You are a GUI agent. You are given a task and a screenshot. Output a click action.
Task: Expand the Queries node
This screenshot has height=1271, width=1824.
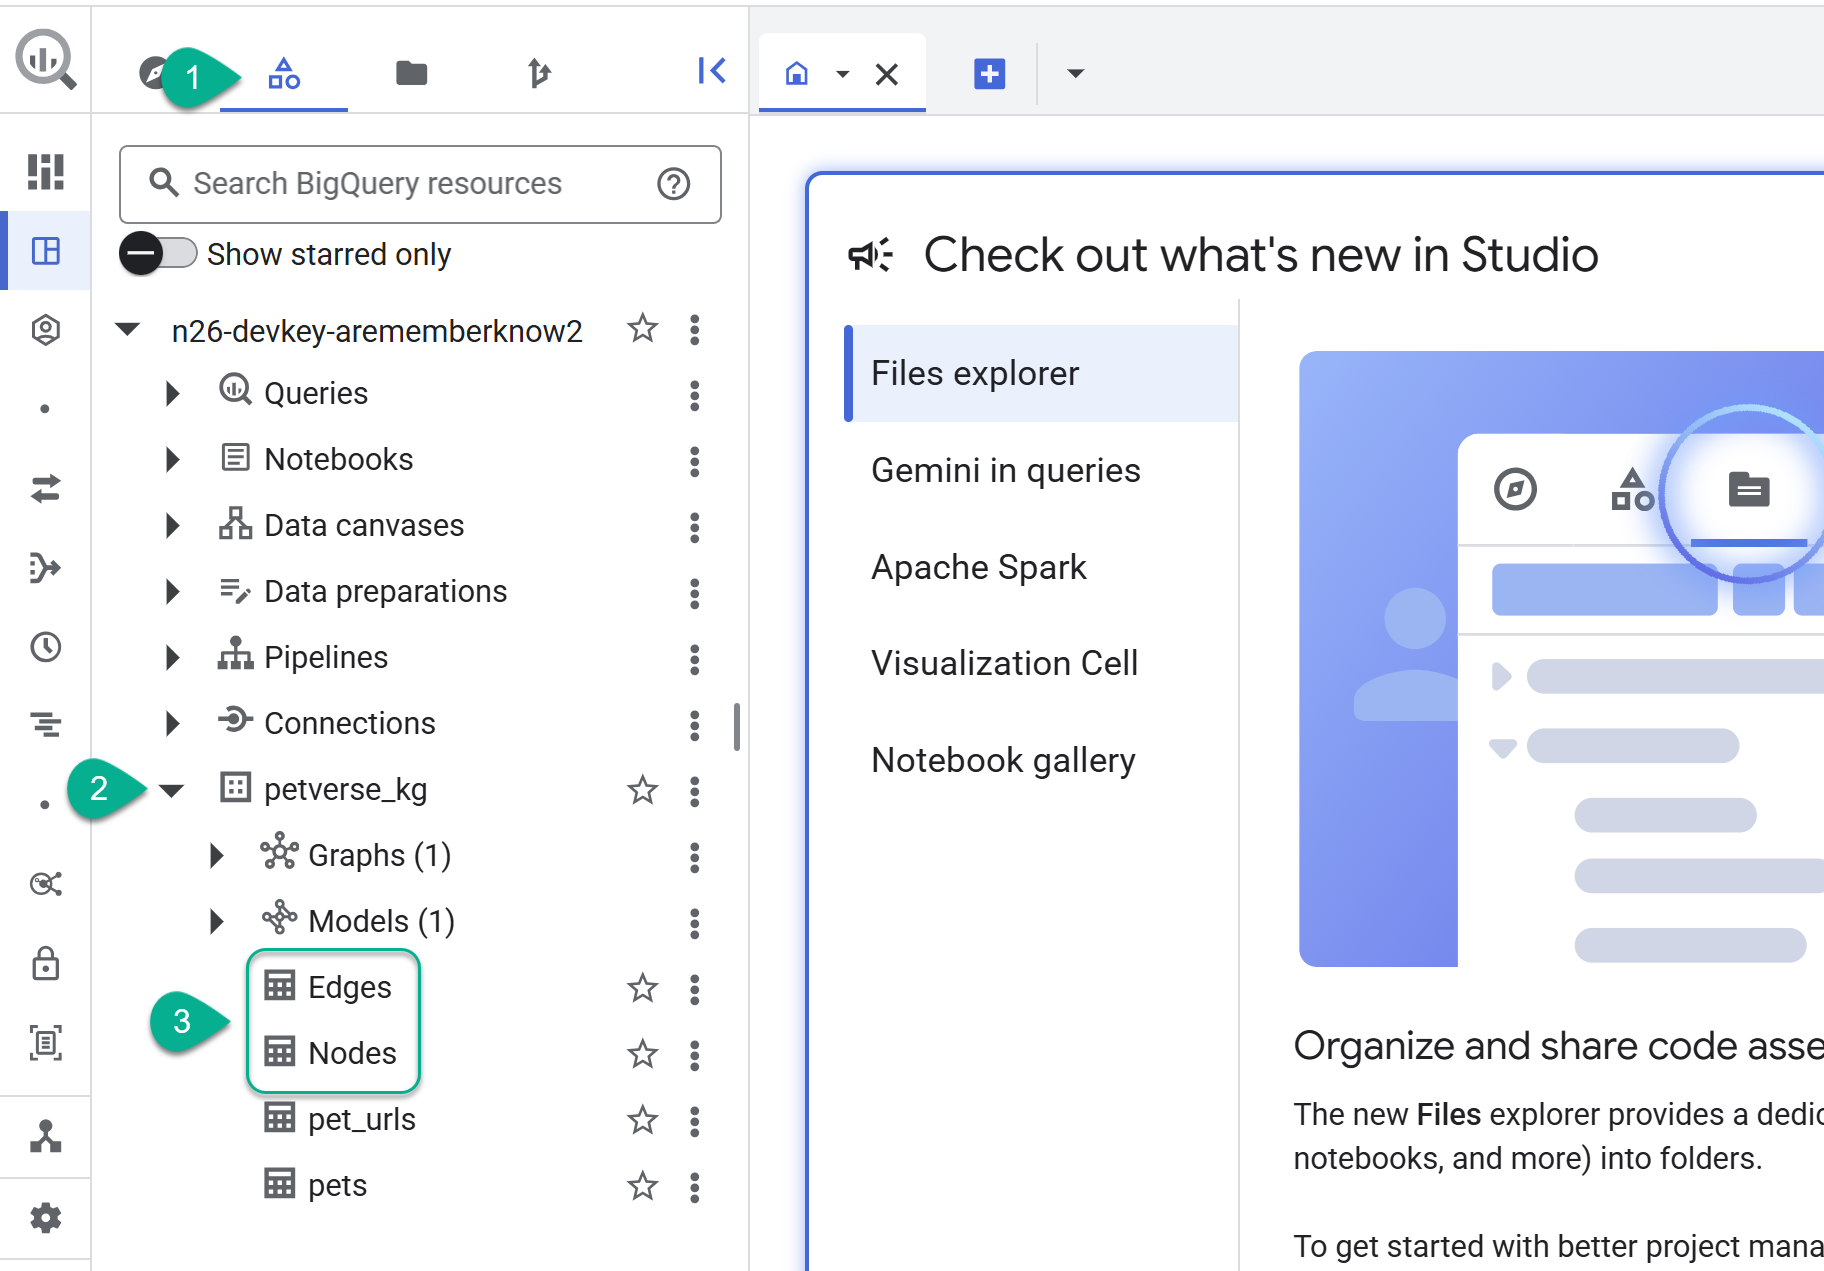point(172,394)
